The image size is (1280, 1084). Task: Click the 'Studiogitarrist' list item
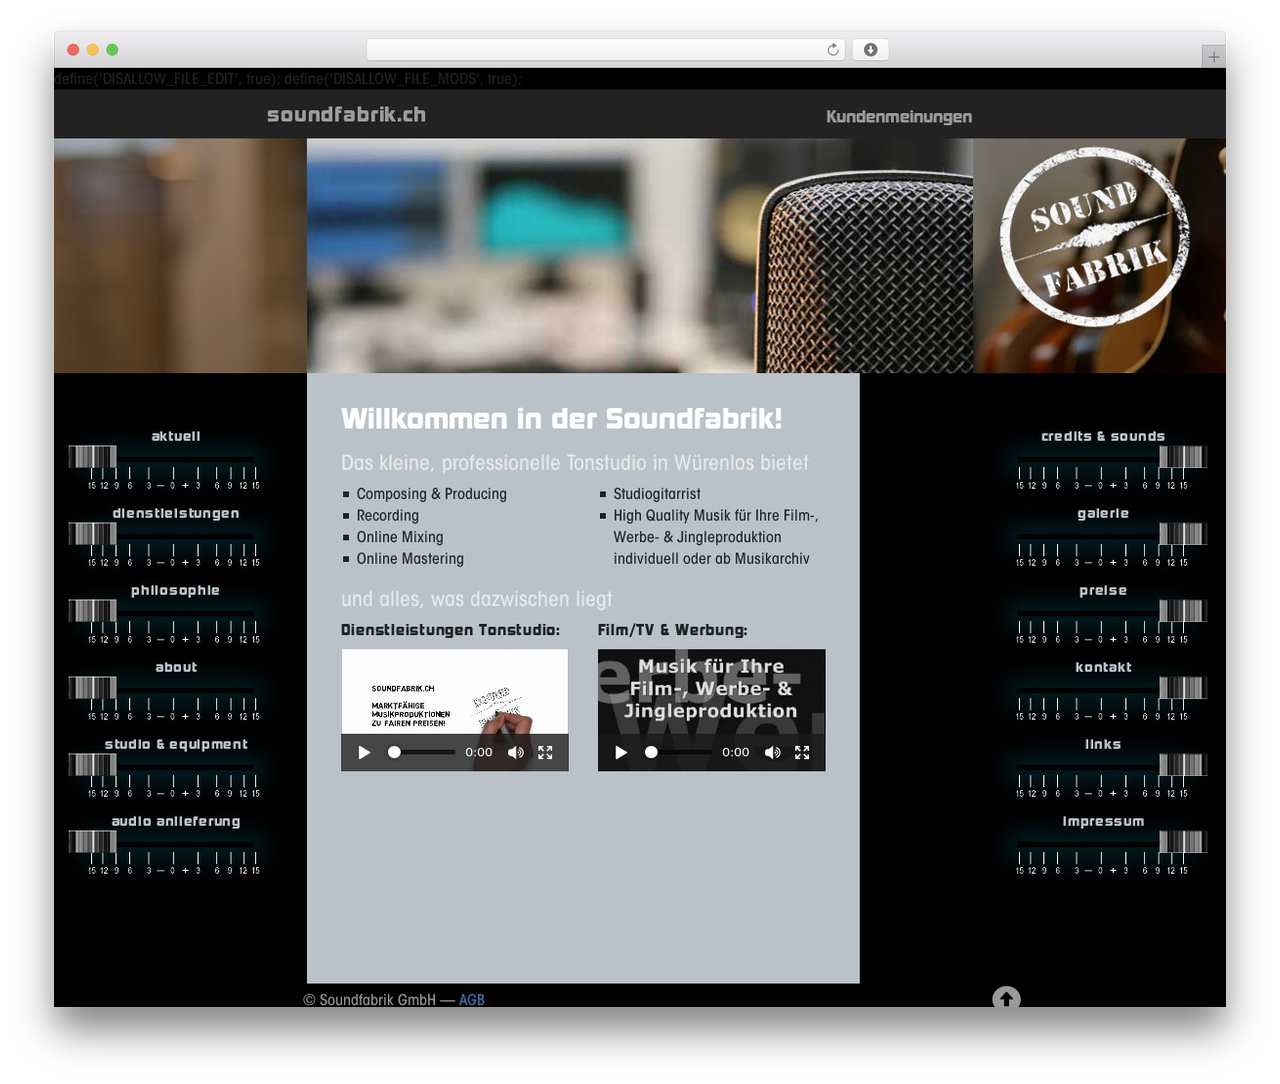coord(657,494)
